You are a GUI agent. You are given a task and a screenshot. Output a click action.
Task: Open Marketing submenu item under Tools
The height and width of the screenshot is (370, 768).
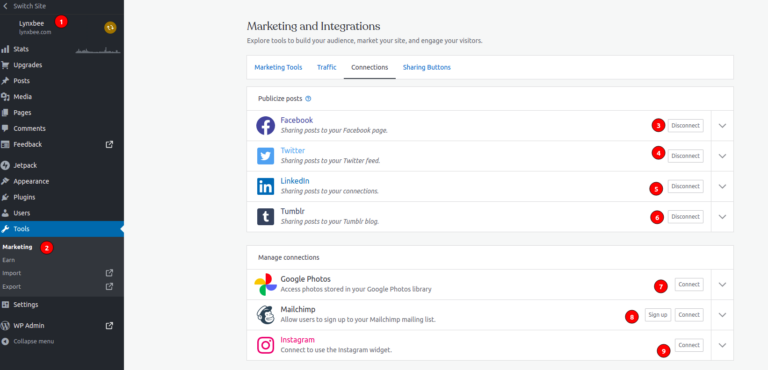17,247
